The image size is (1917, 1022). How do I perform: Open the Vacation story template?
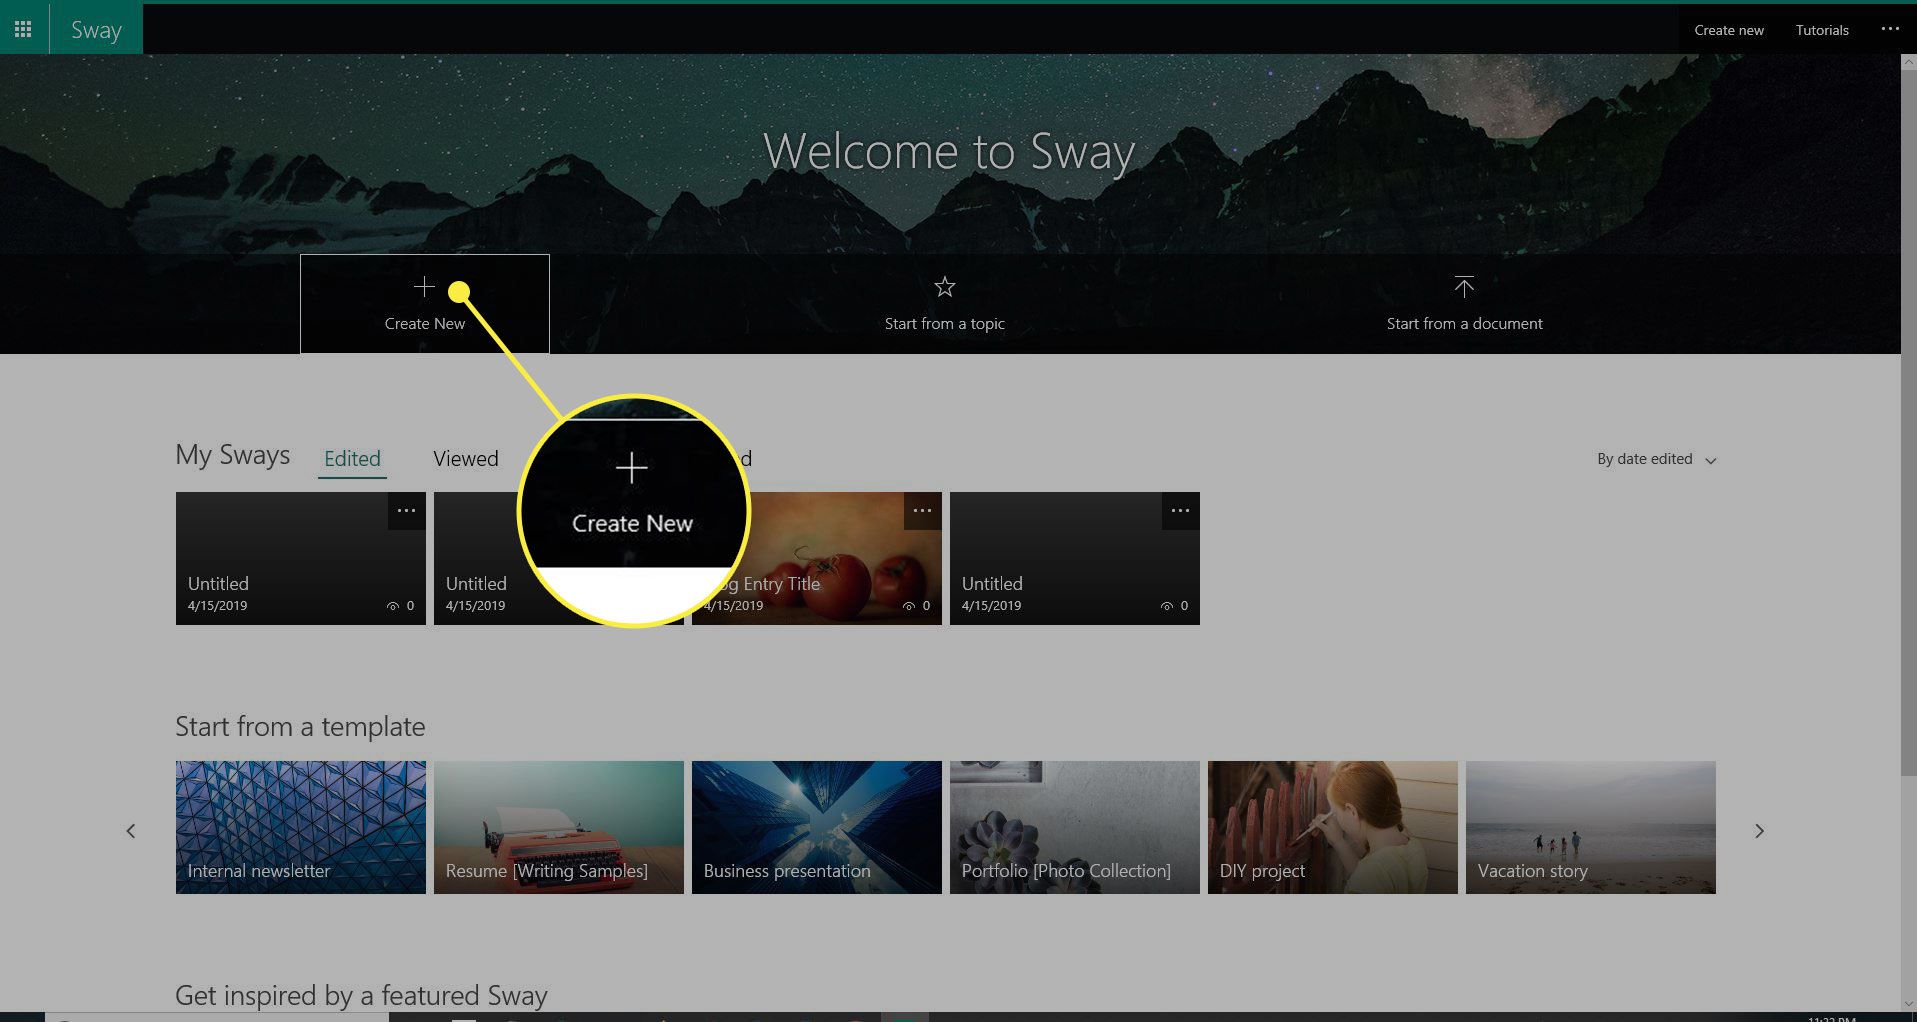[x=1590, y=827]
